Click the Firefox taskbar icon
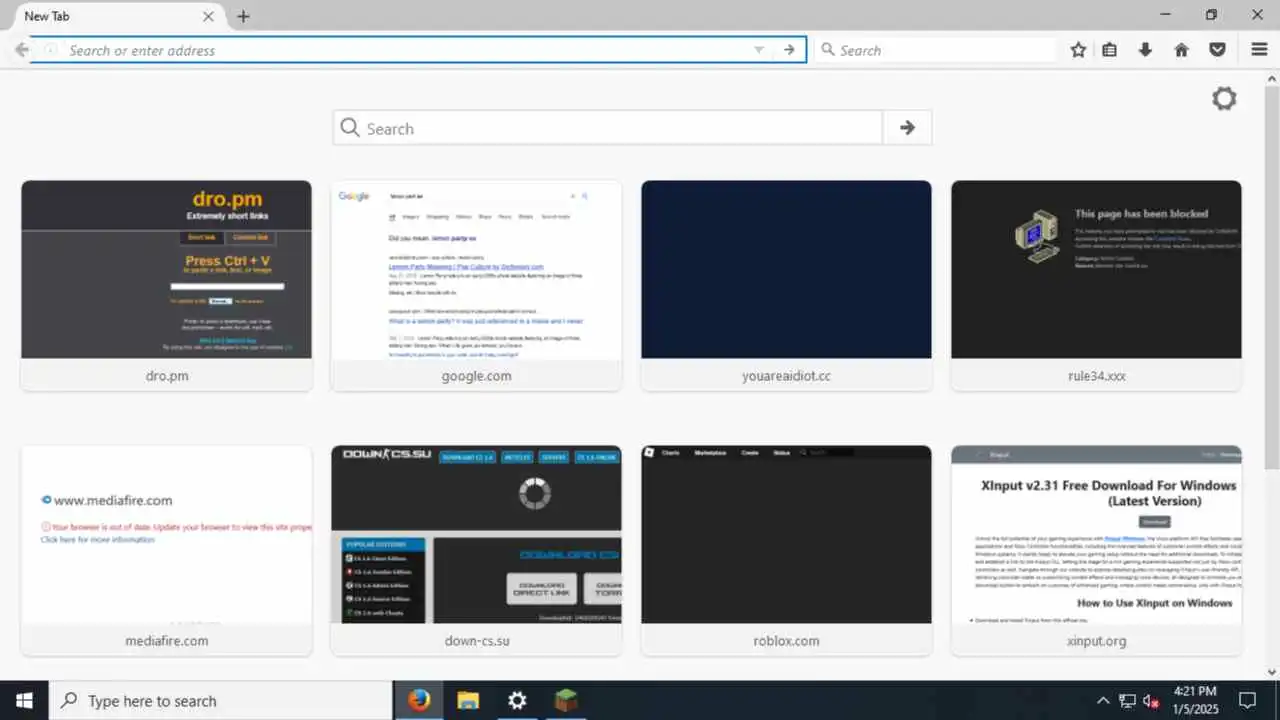This screenshot has width=1280, height=720. point(419,700)
